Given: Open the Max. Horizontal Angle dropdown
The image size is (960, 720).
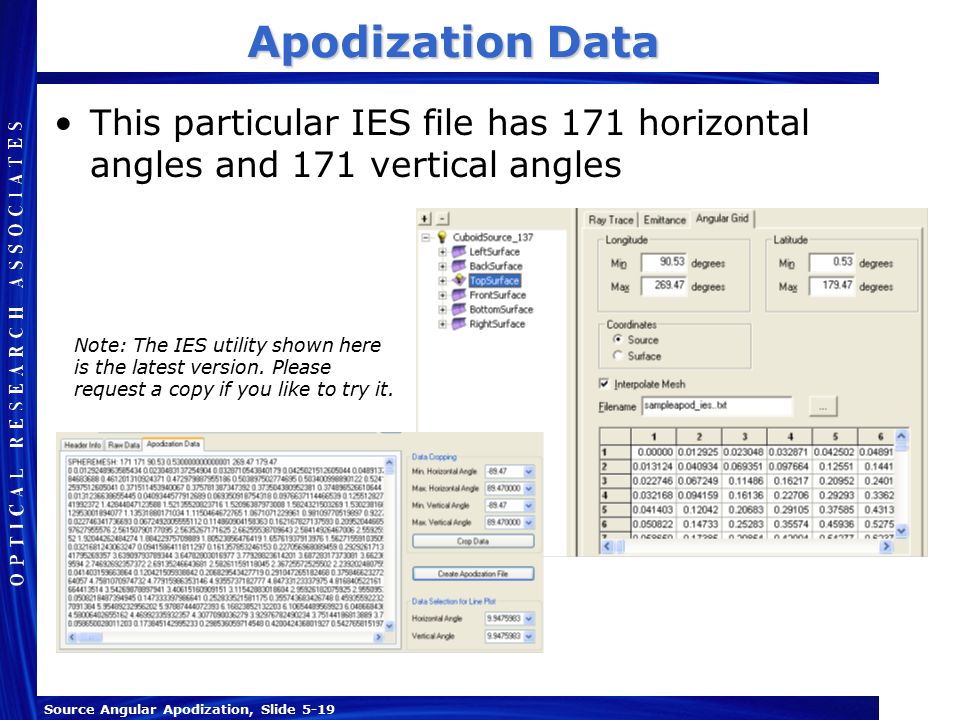Looking at the screenshot, I should click(x=528, y=489).
